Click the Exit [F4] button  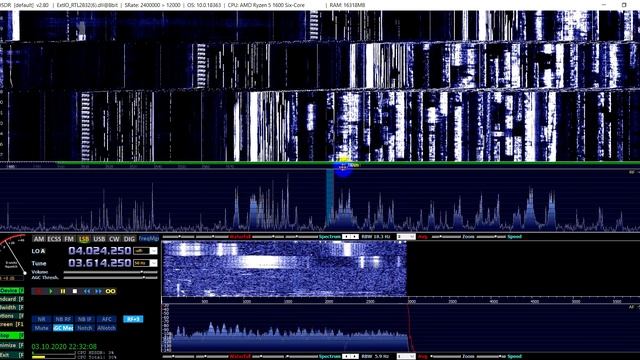(12, 355)
